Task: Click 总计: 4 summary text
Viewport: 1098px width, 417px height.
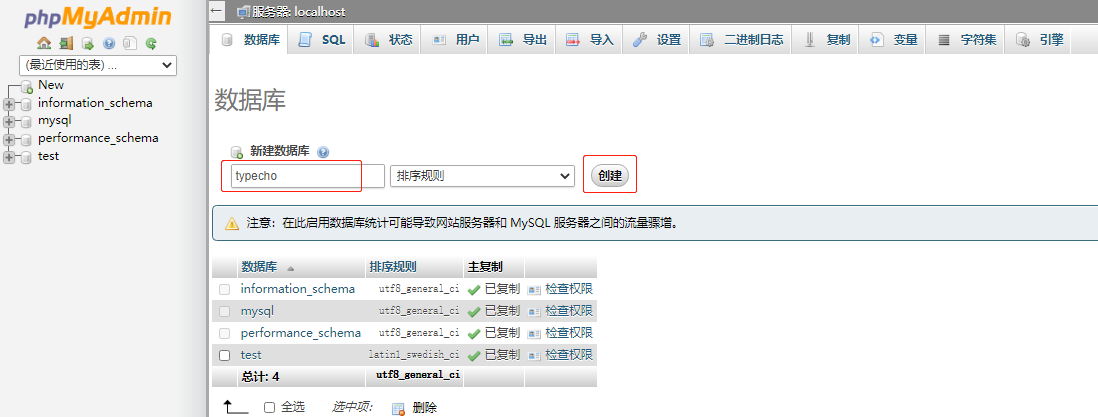Action: click(260, 377)
